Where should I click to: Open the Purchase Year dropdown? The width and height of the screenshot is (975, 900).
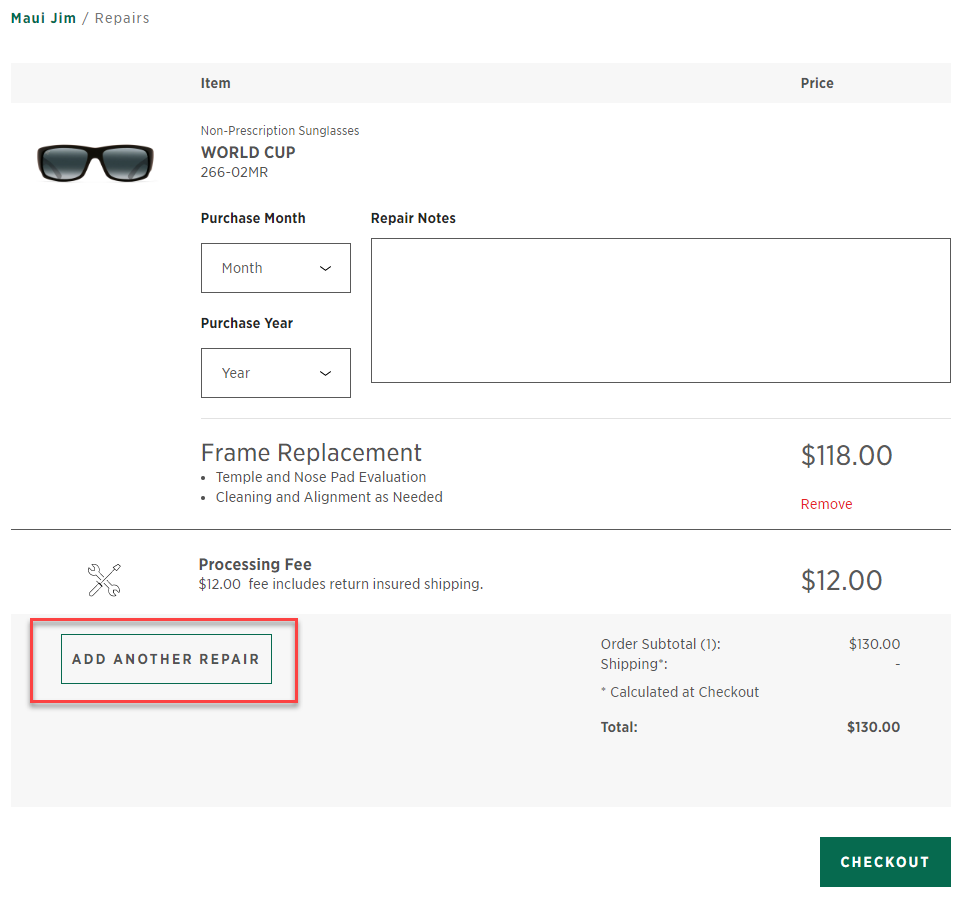(275, 373)
